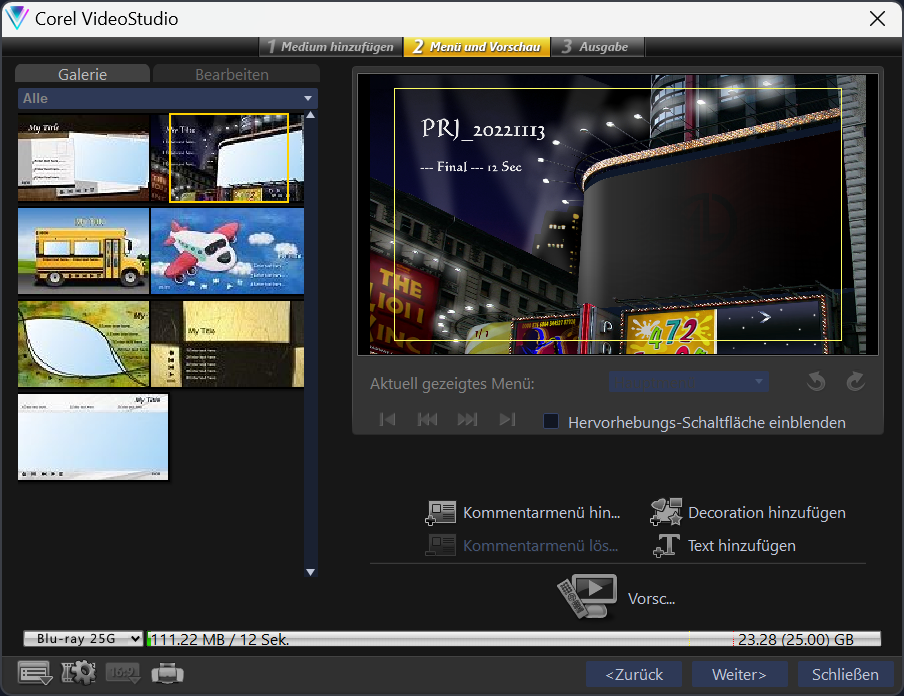
Task: Go to step 1 Medium hinzufügen
Action: [x=330, y=47]
